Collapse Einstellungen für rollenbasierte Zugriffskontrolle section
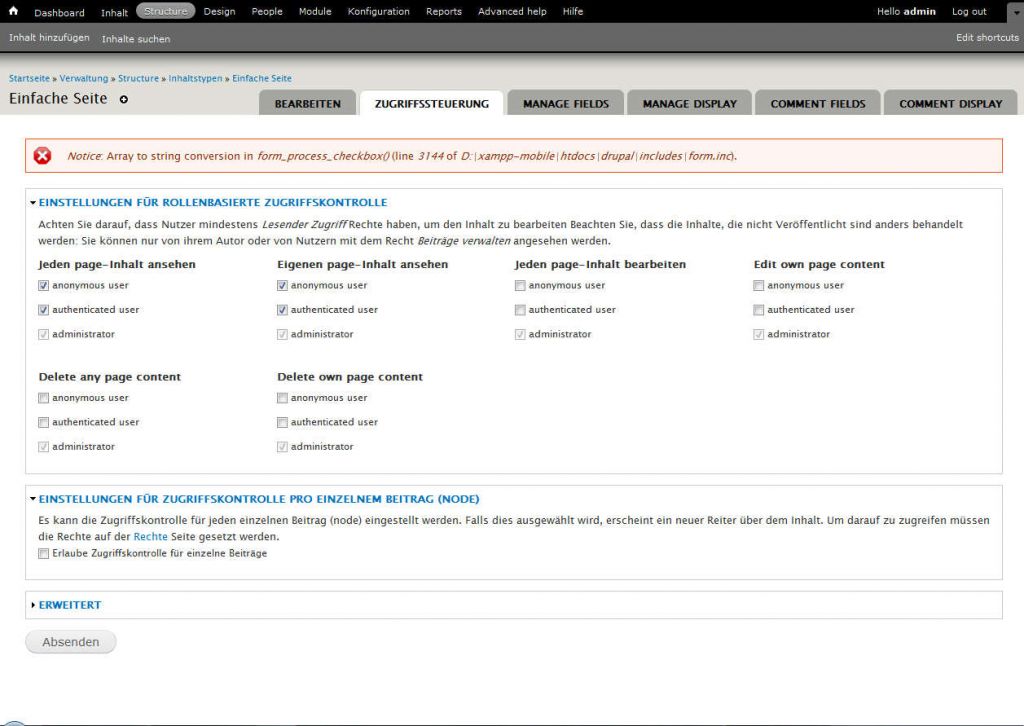The width and height of the screenshot is (1024, 726). pyautogui.click(x=212, y=202)
